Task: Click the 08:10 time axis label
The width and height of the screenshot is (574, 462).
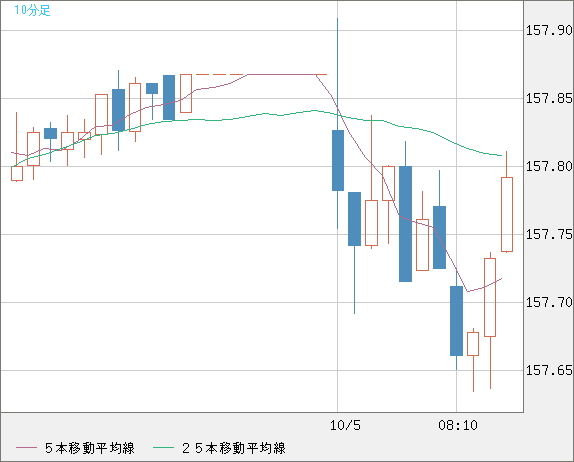Action: (458, 425)
